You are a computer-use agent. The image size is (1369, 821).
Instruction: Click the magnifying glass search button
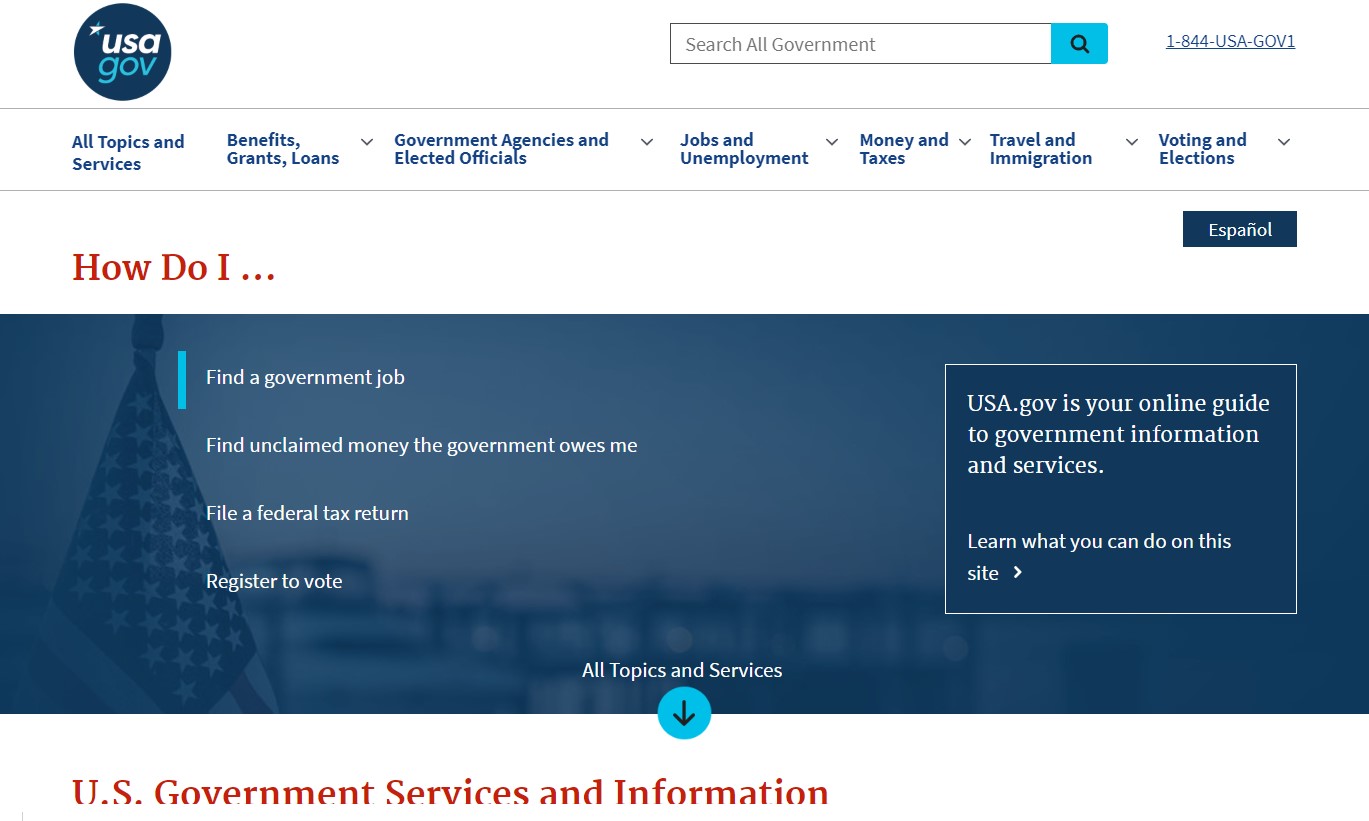pos(1079,44)
